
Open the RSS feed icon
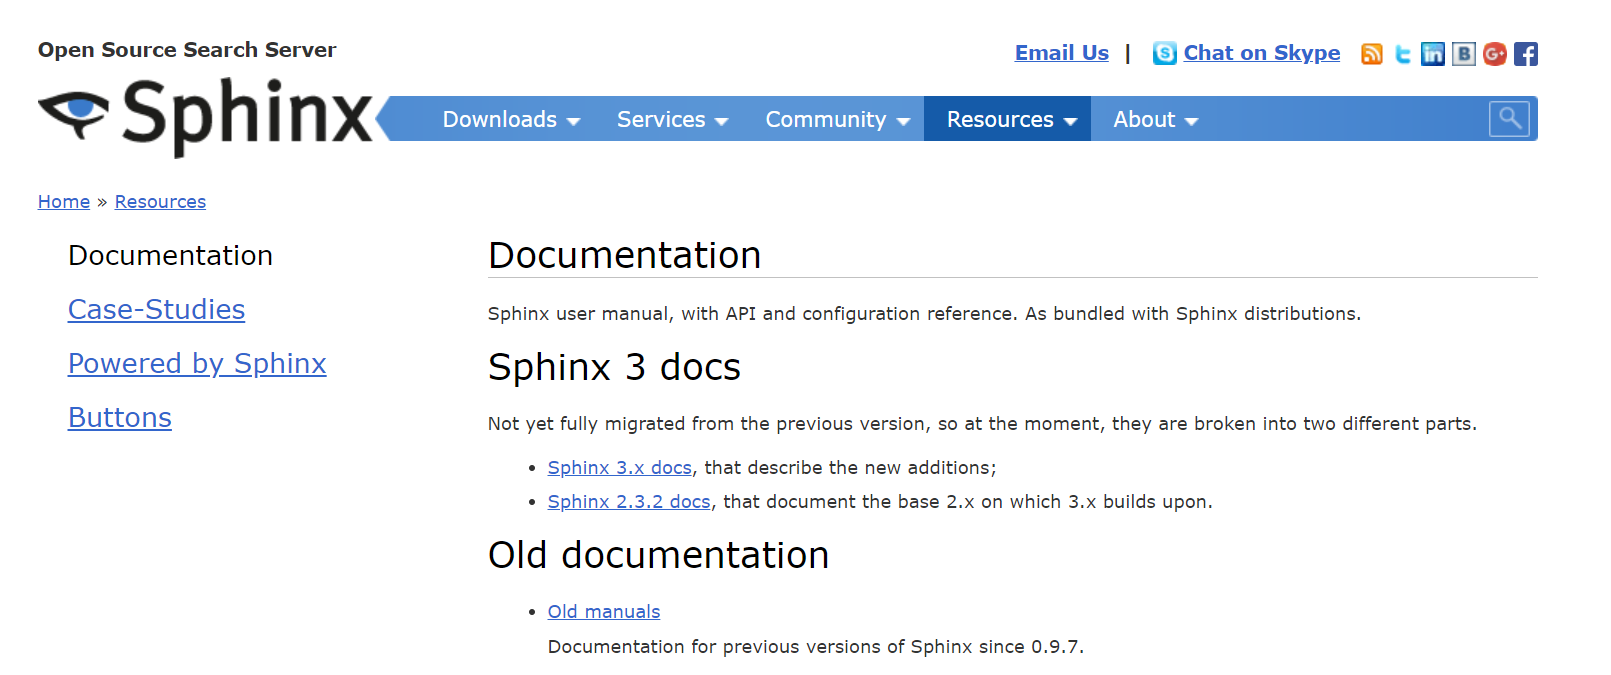click(x=1372, y=54)
